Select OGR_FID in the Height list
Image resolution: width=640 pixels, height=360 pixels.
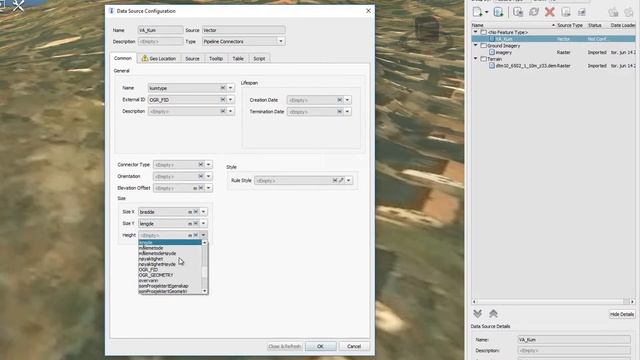tap(148, 270)
